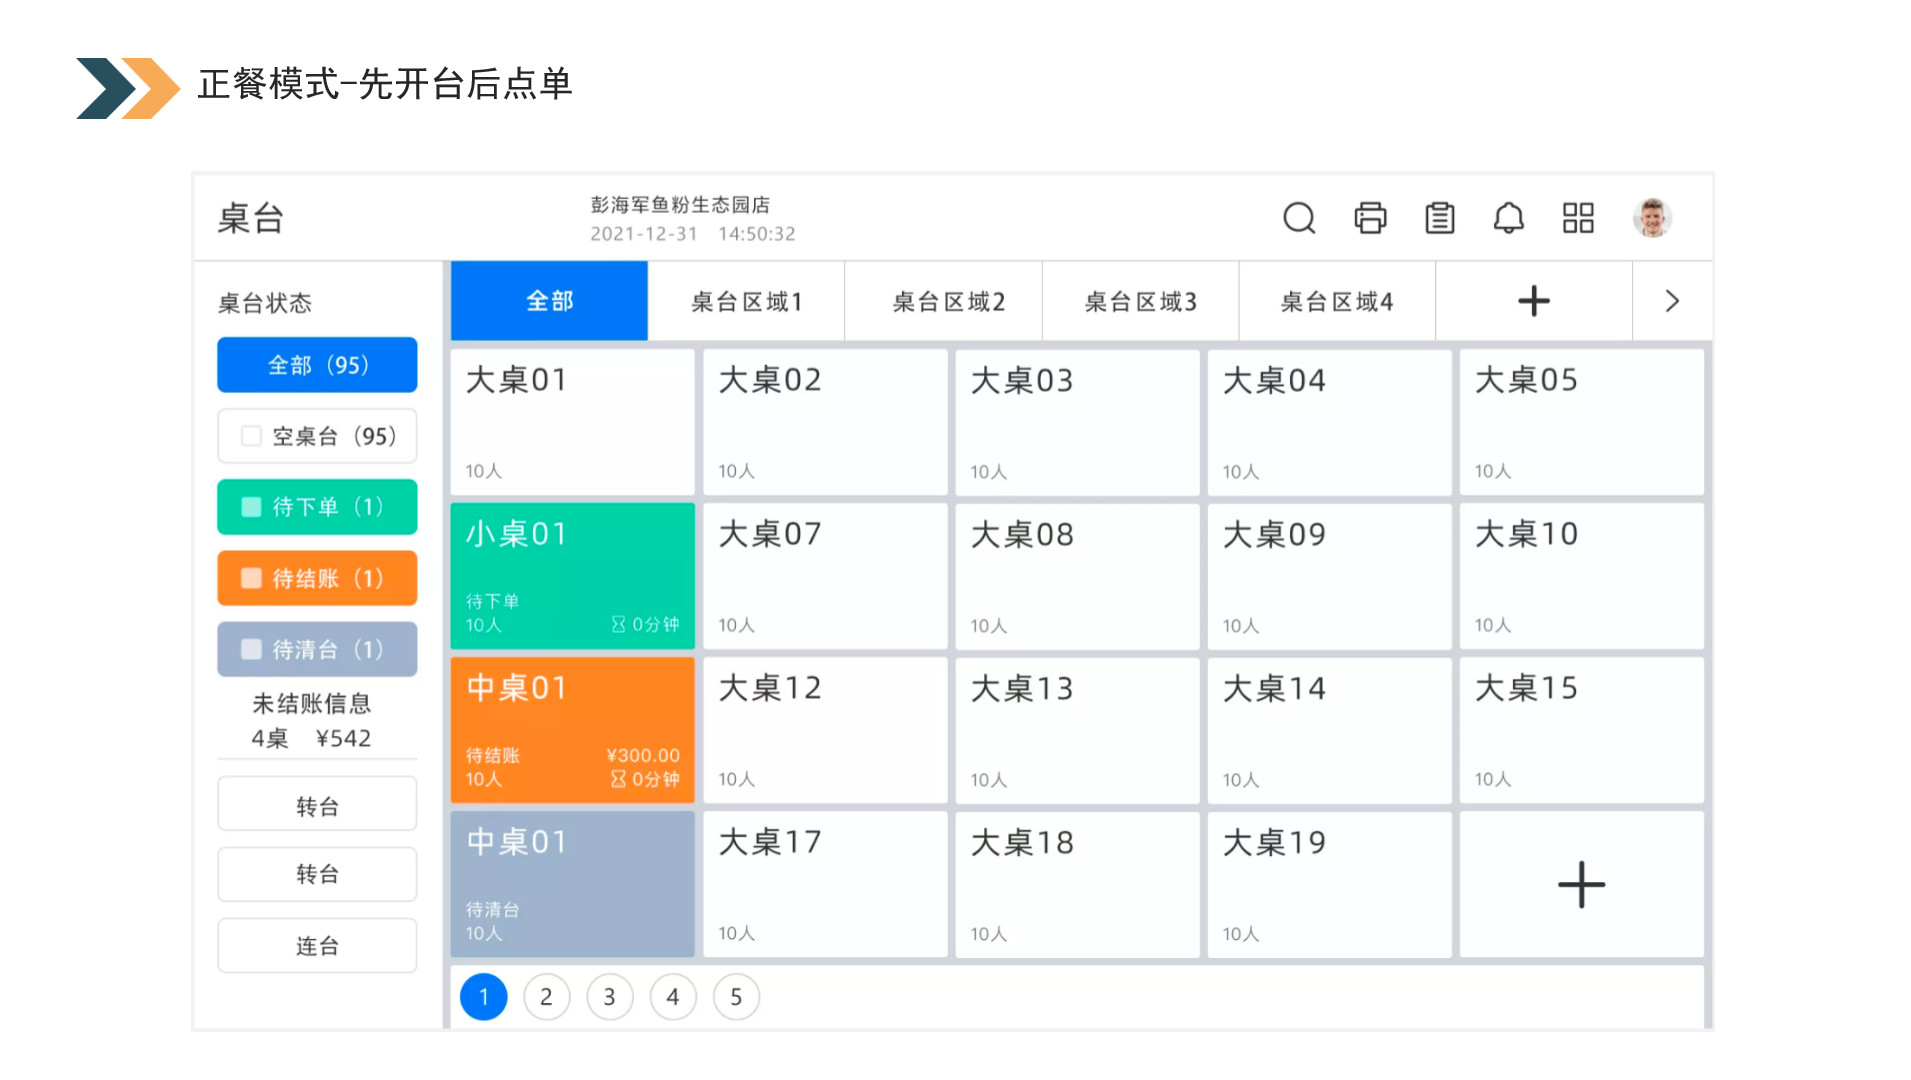1911x1080 pixels.
Task: Add a new table area tab with plus
Action: pos(1532,301)
